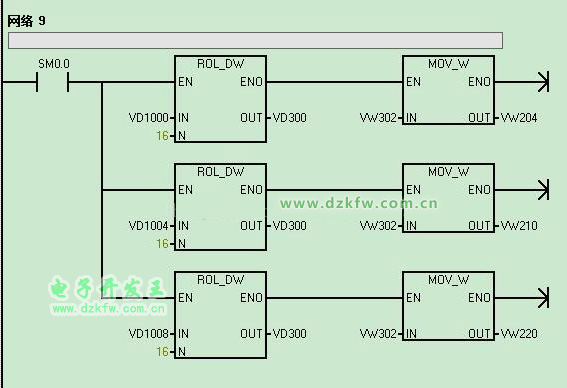The width and height of the screenshot is (567, 388).
Task: Click the arrow after the VW204 MOV_W
Action: click(x=543, y=82)
